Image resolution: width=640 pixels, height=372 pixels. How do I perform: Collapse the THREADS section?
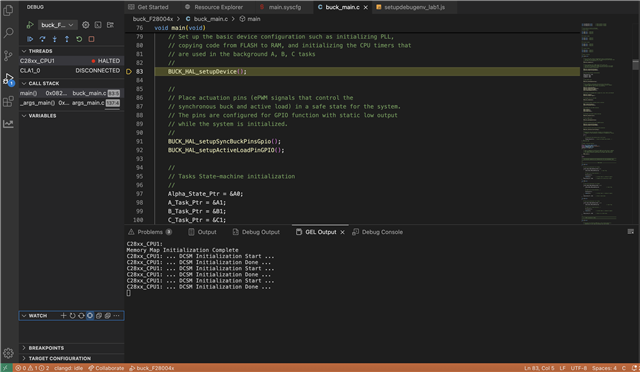pos(71,51)
